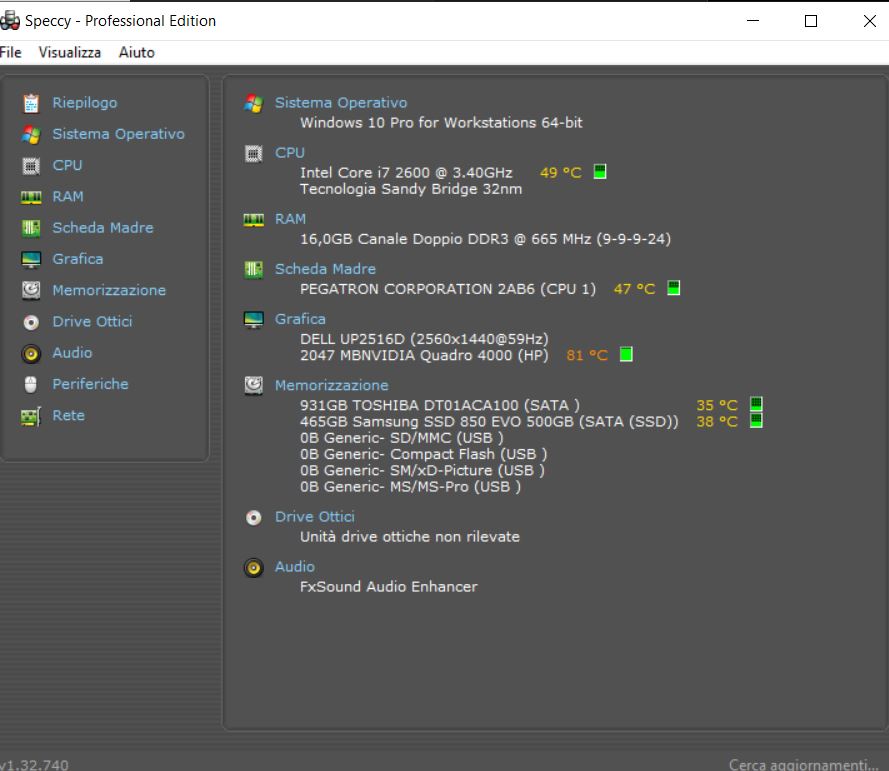
Task: Click the Grafica monitor icon in summary panel
Action: (x=253, y=320)
